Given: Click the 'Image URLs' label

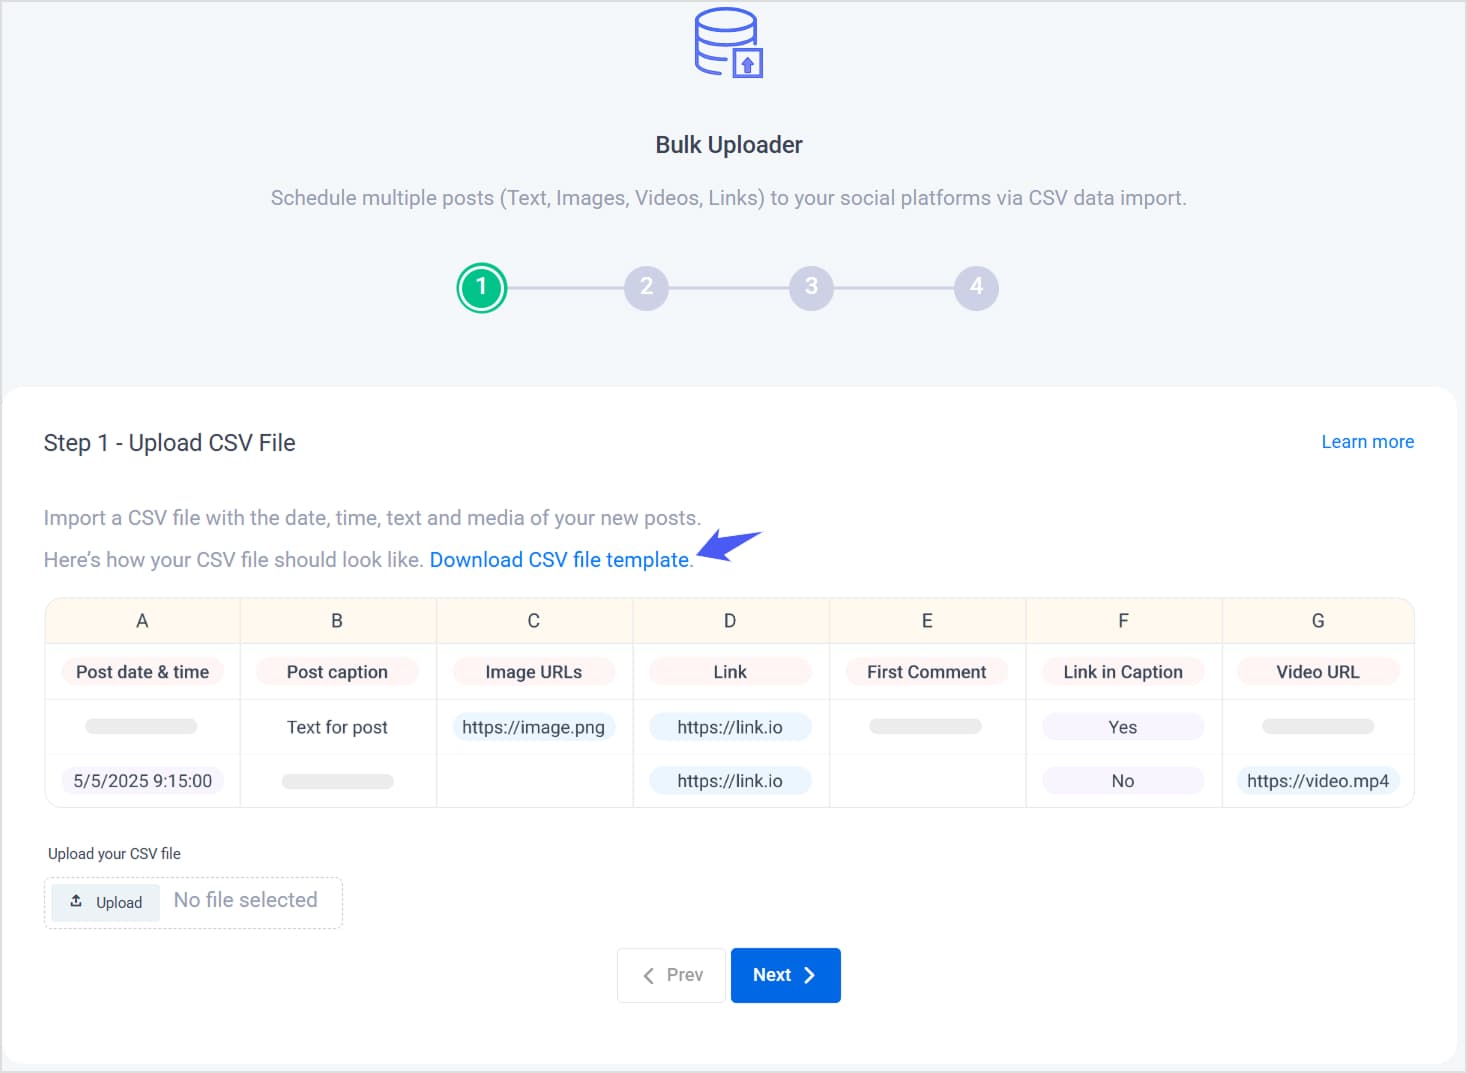Looking at the screenshot, I should point(534,672).
